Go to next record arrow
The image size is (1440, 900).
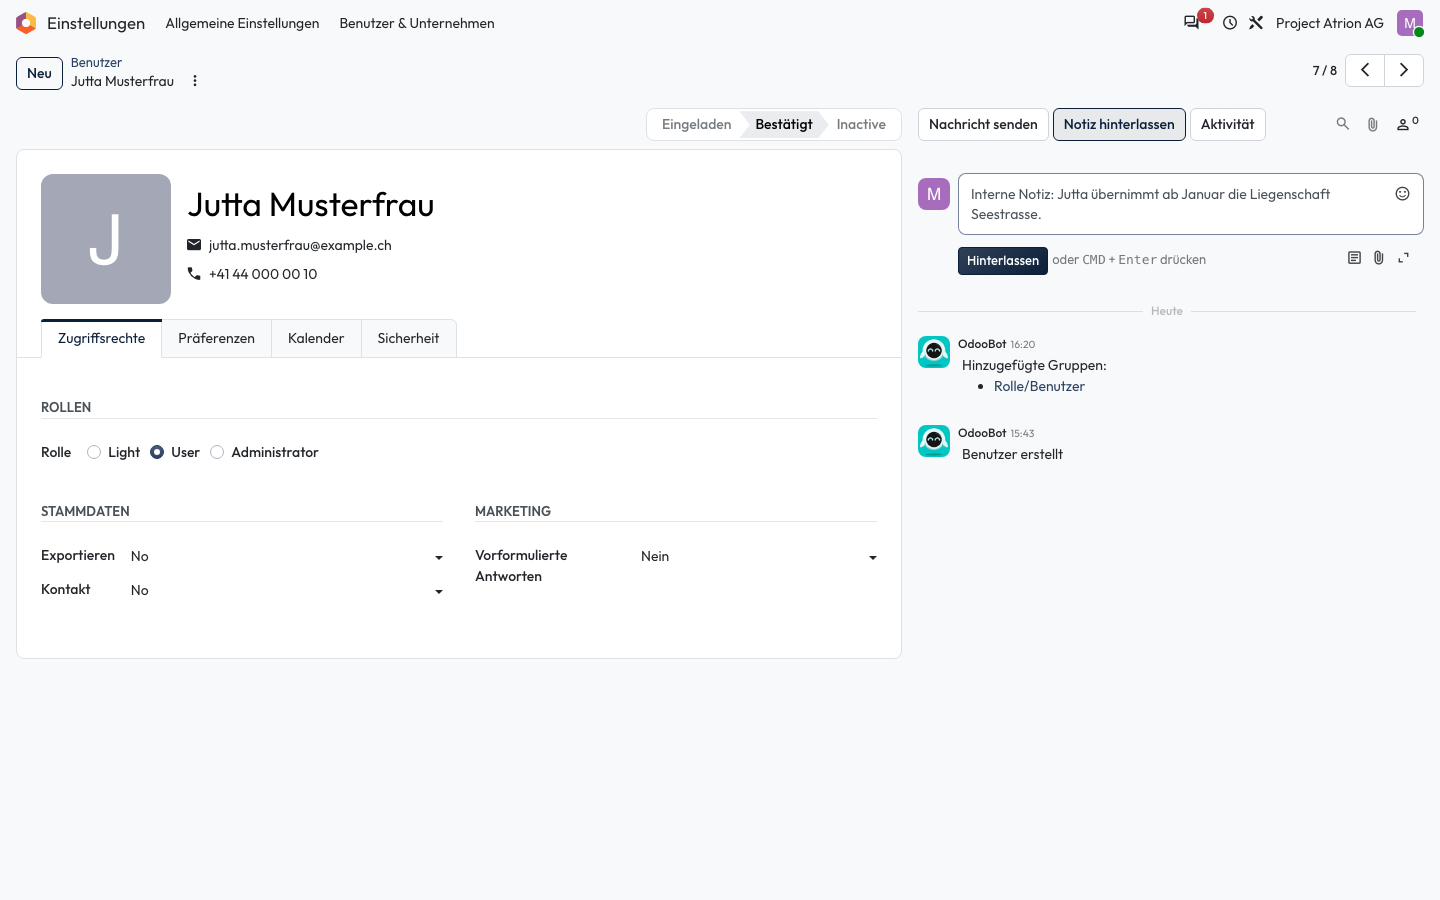pyautogui.click(x=1404, y=70)
